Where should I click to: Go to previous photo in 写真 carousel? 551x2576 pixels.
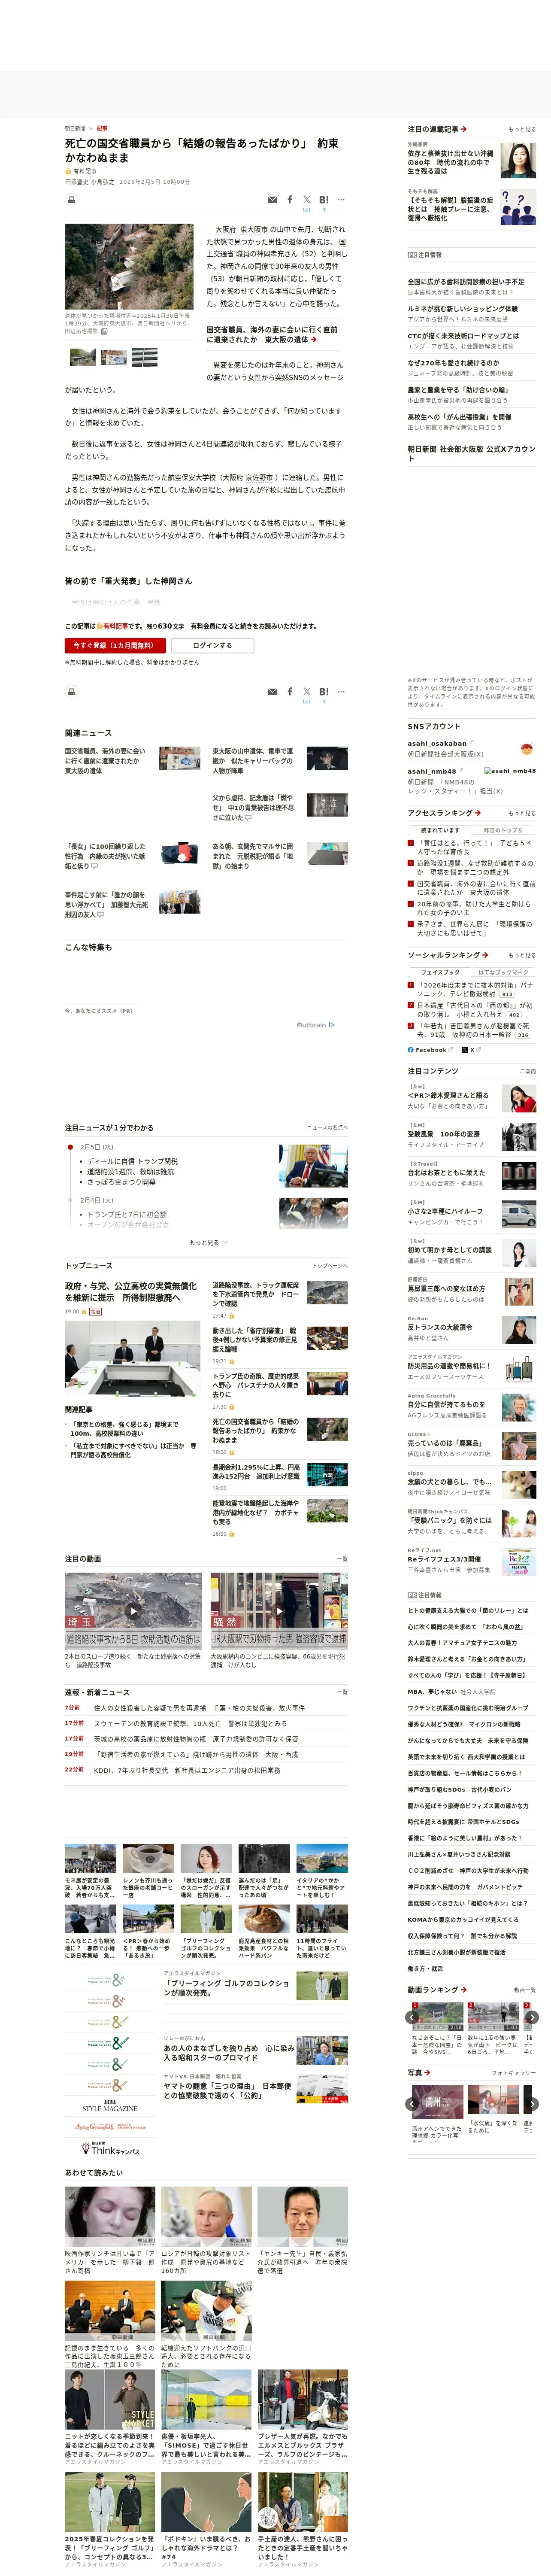click(413, 2104)
